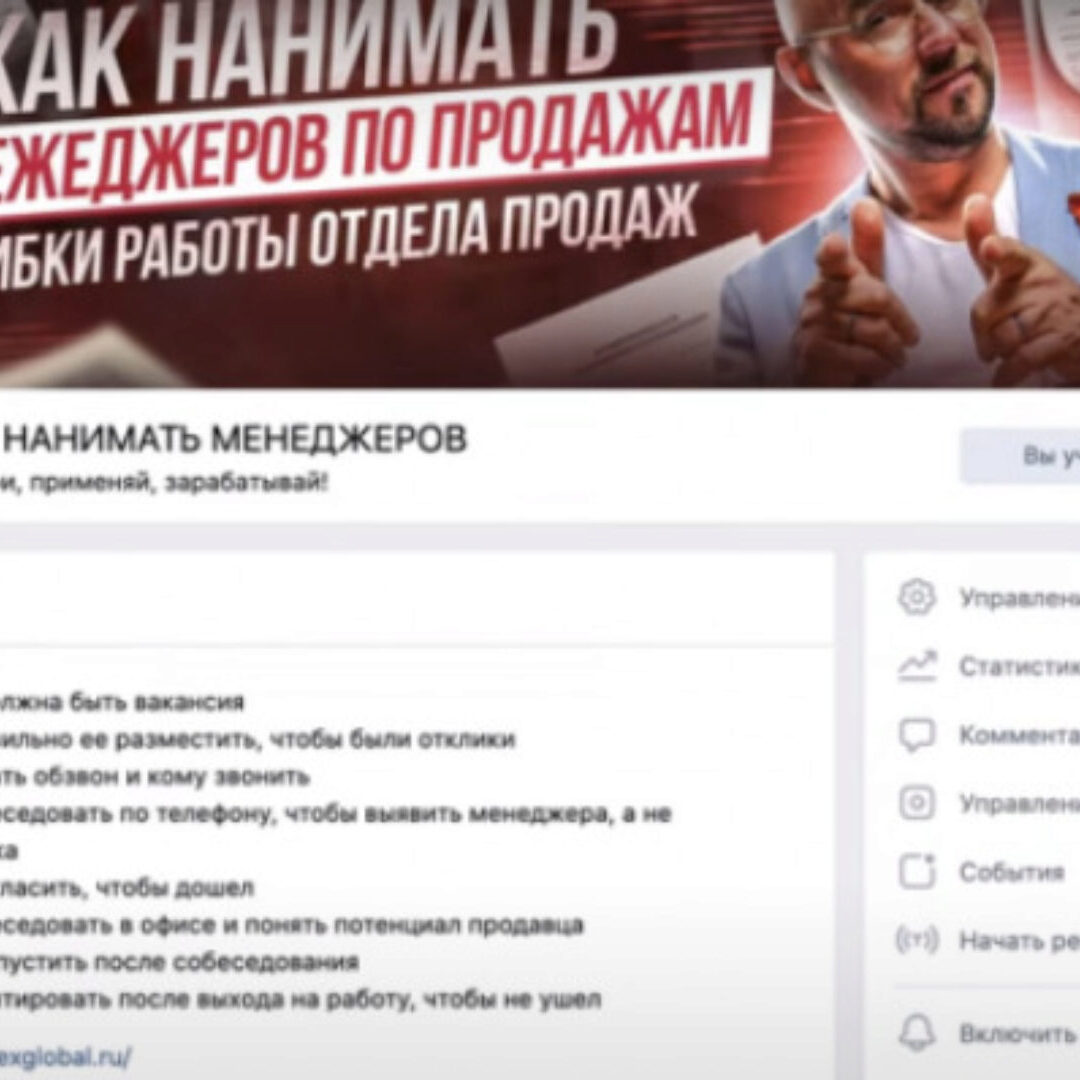
Task: Select the Статистика menu entry
Action: tap(1019, 666)
